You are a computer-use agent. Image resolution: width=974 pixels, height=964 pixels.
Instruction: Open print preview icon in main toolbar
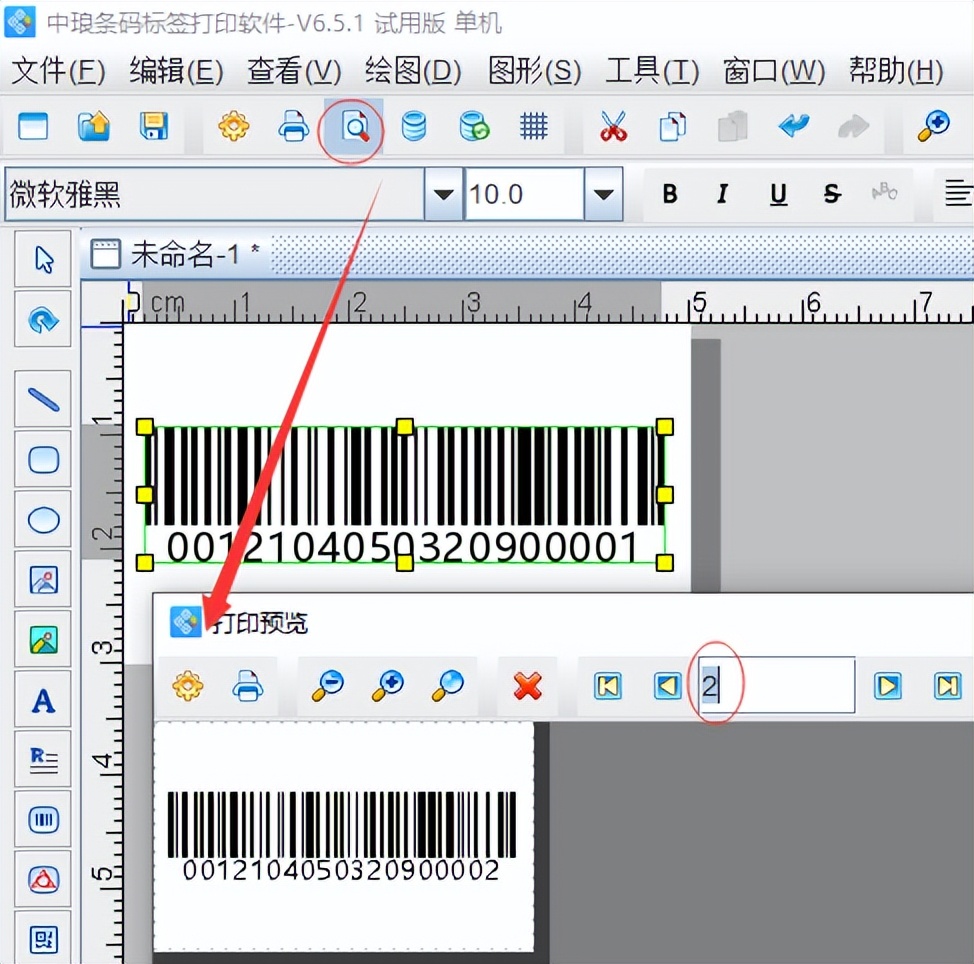tap(354, 127)
